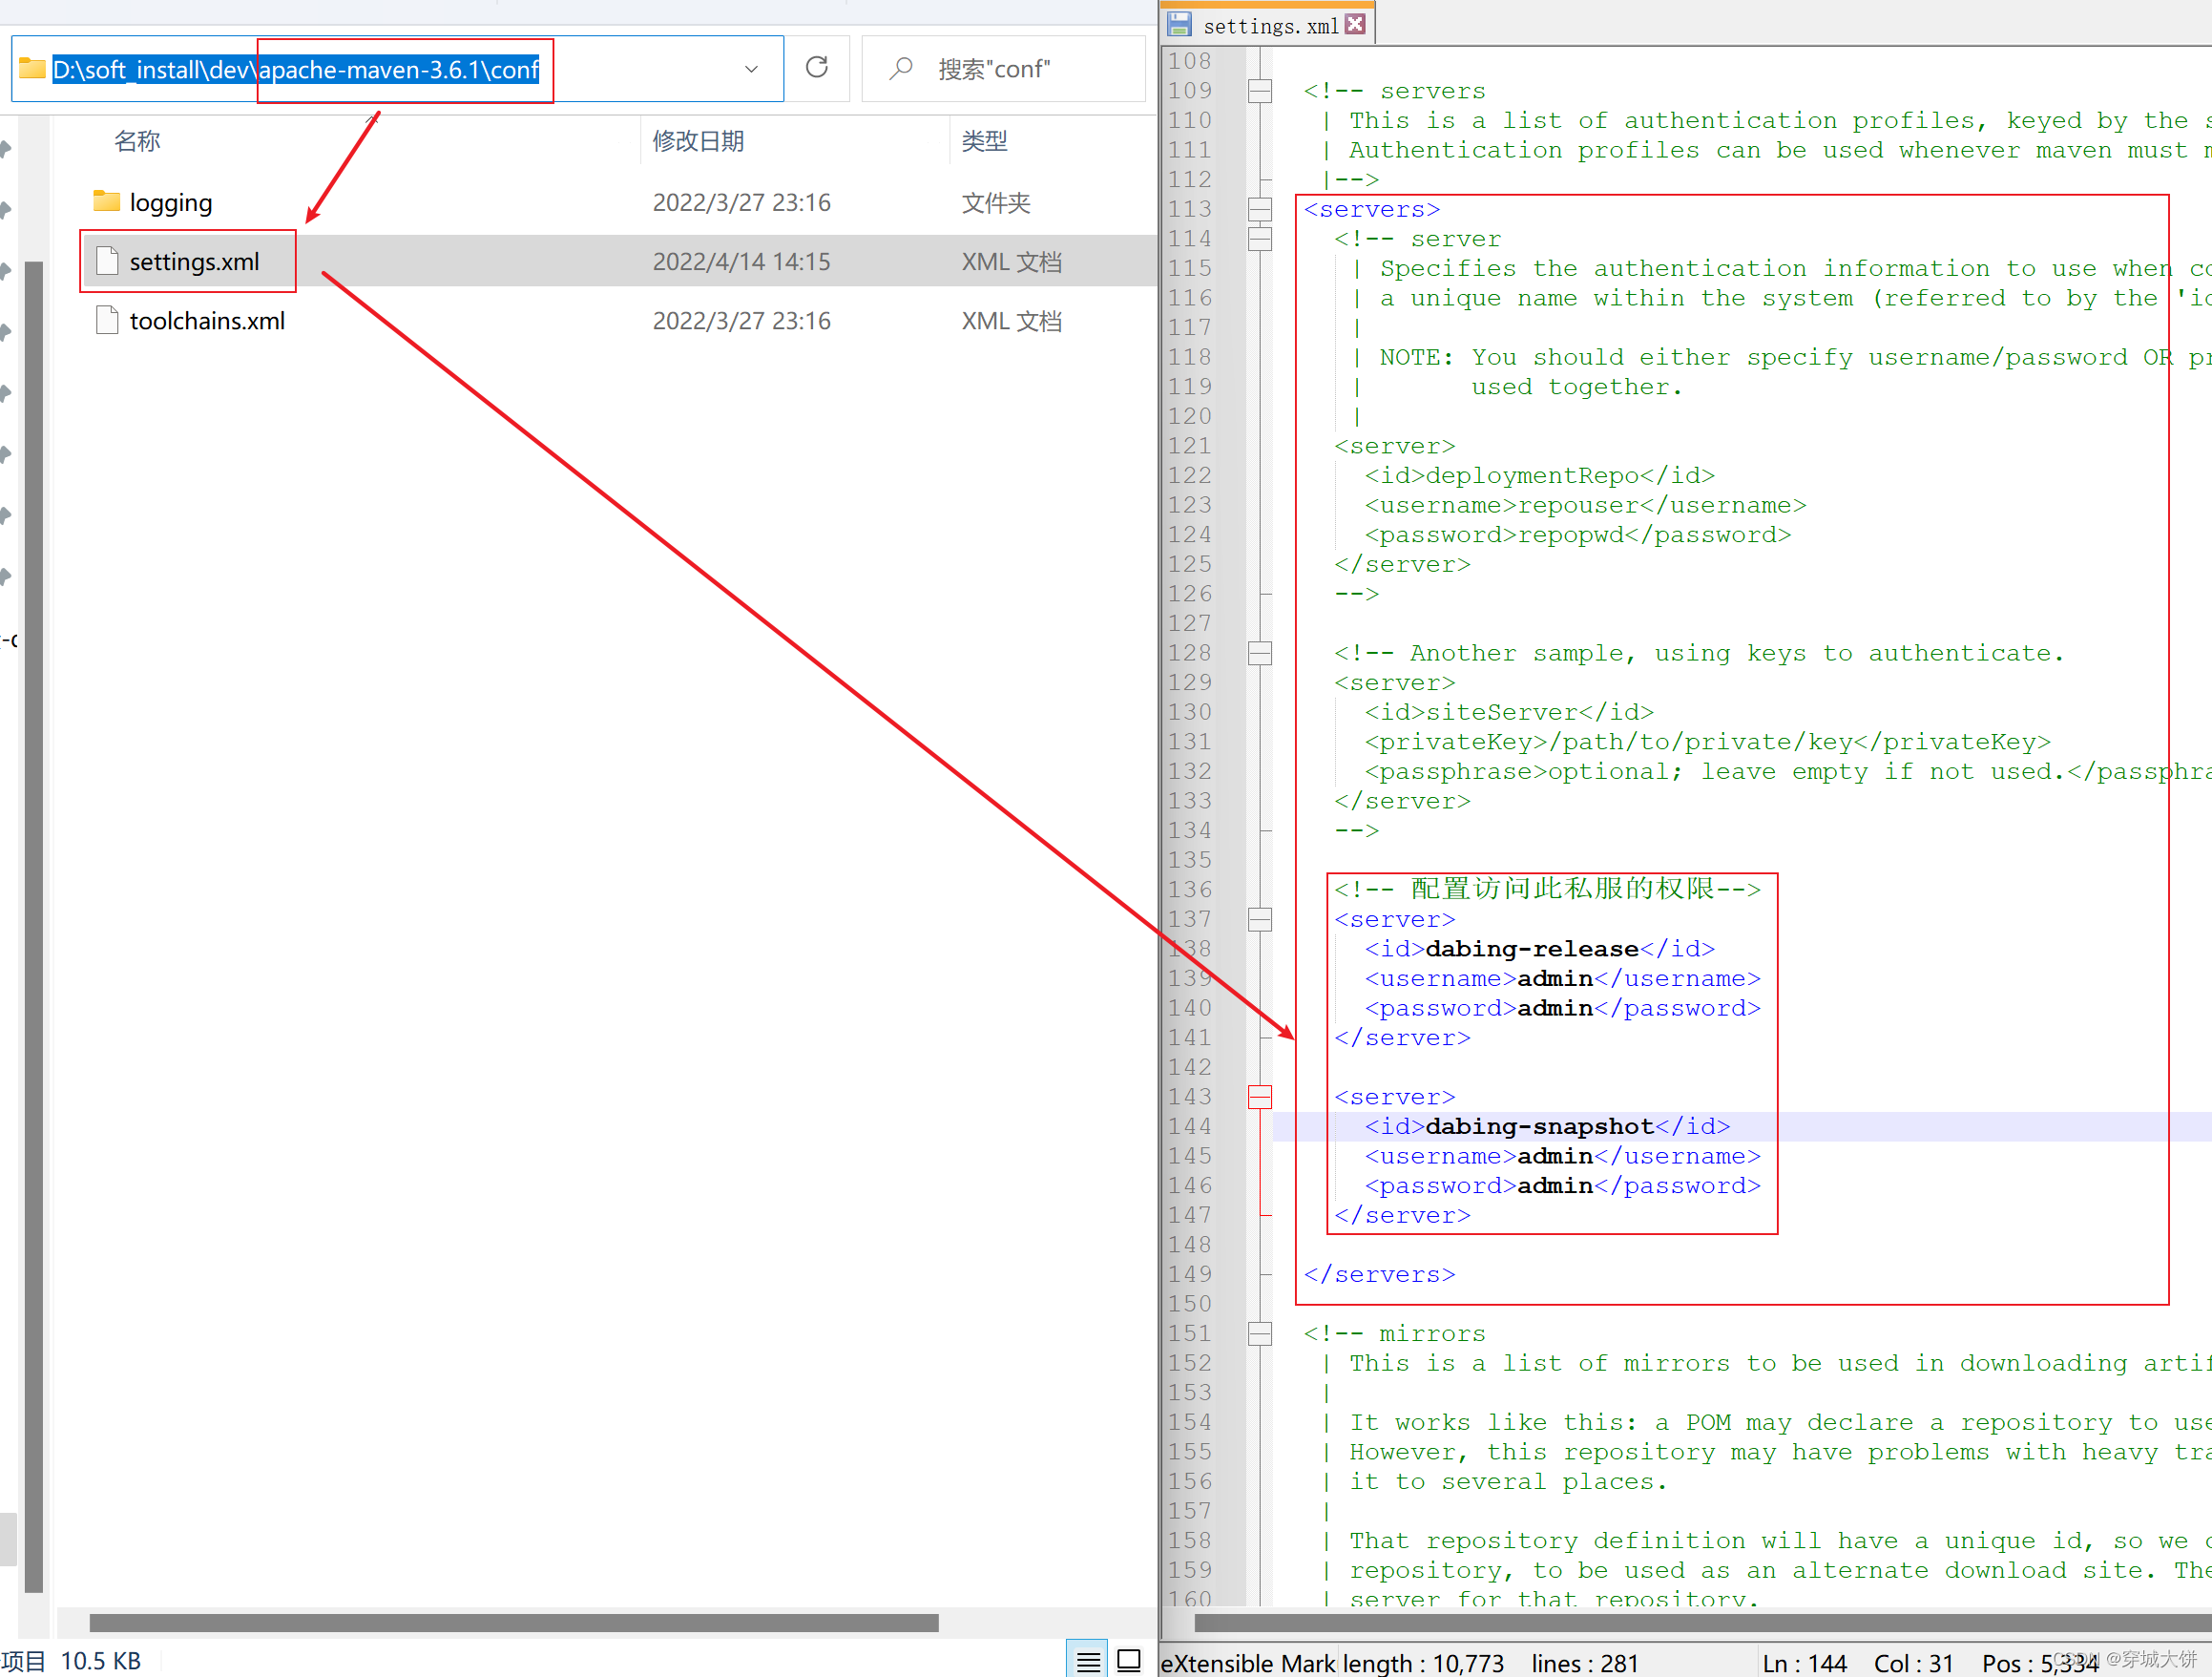The width and height of the screenshot is (2212, 1677).
Task: Click the folder icon in the address bar
Action: (x=32, y=68)
